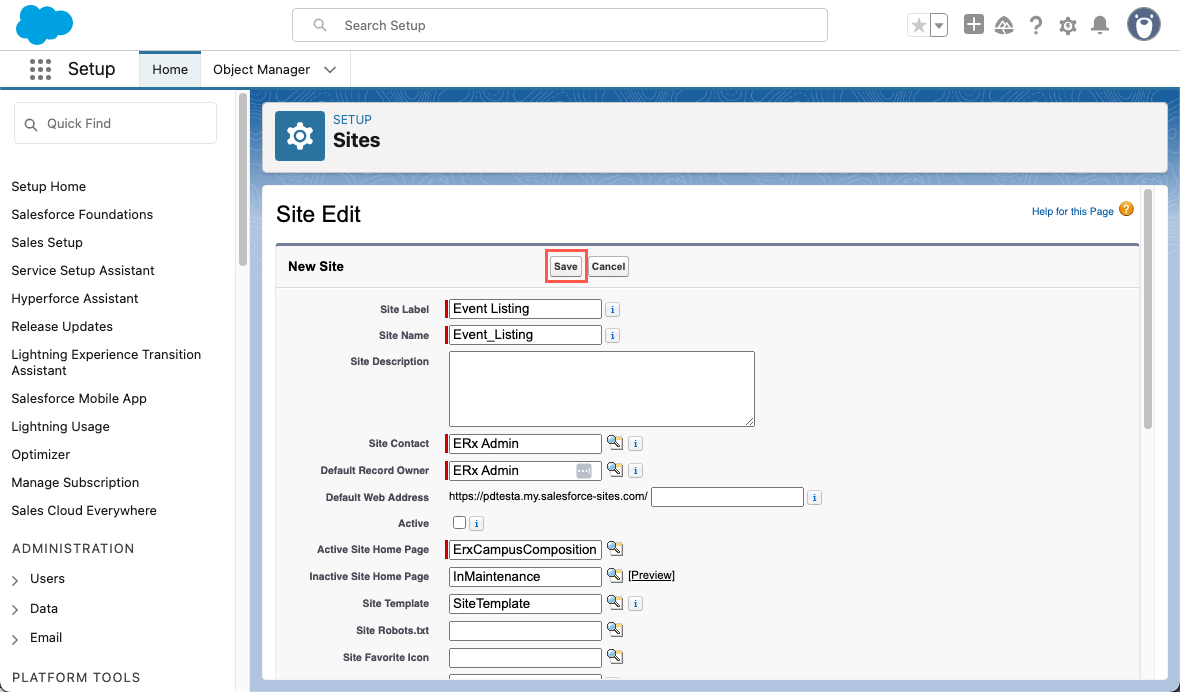This screenshot has height=692, width=1180.
Task: Click the info icon beside Site Label
Action: [613, 309]
